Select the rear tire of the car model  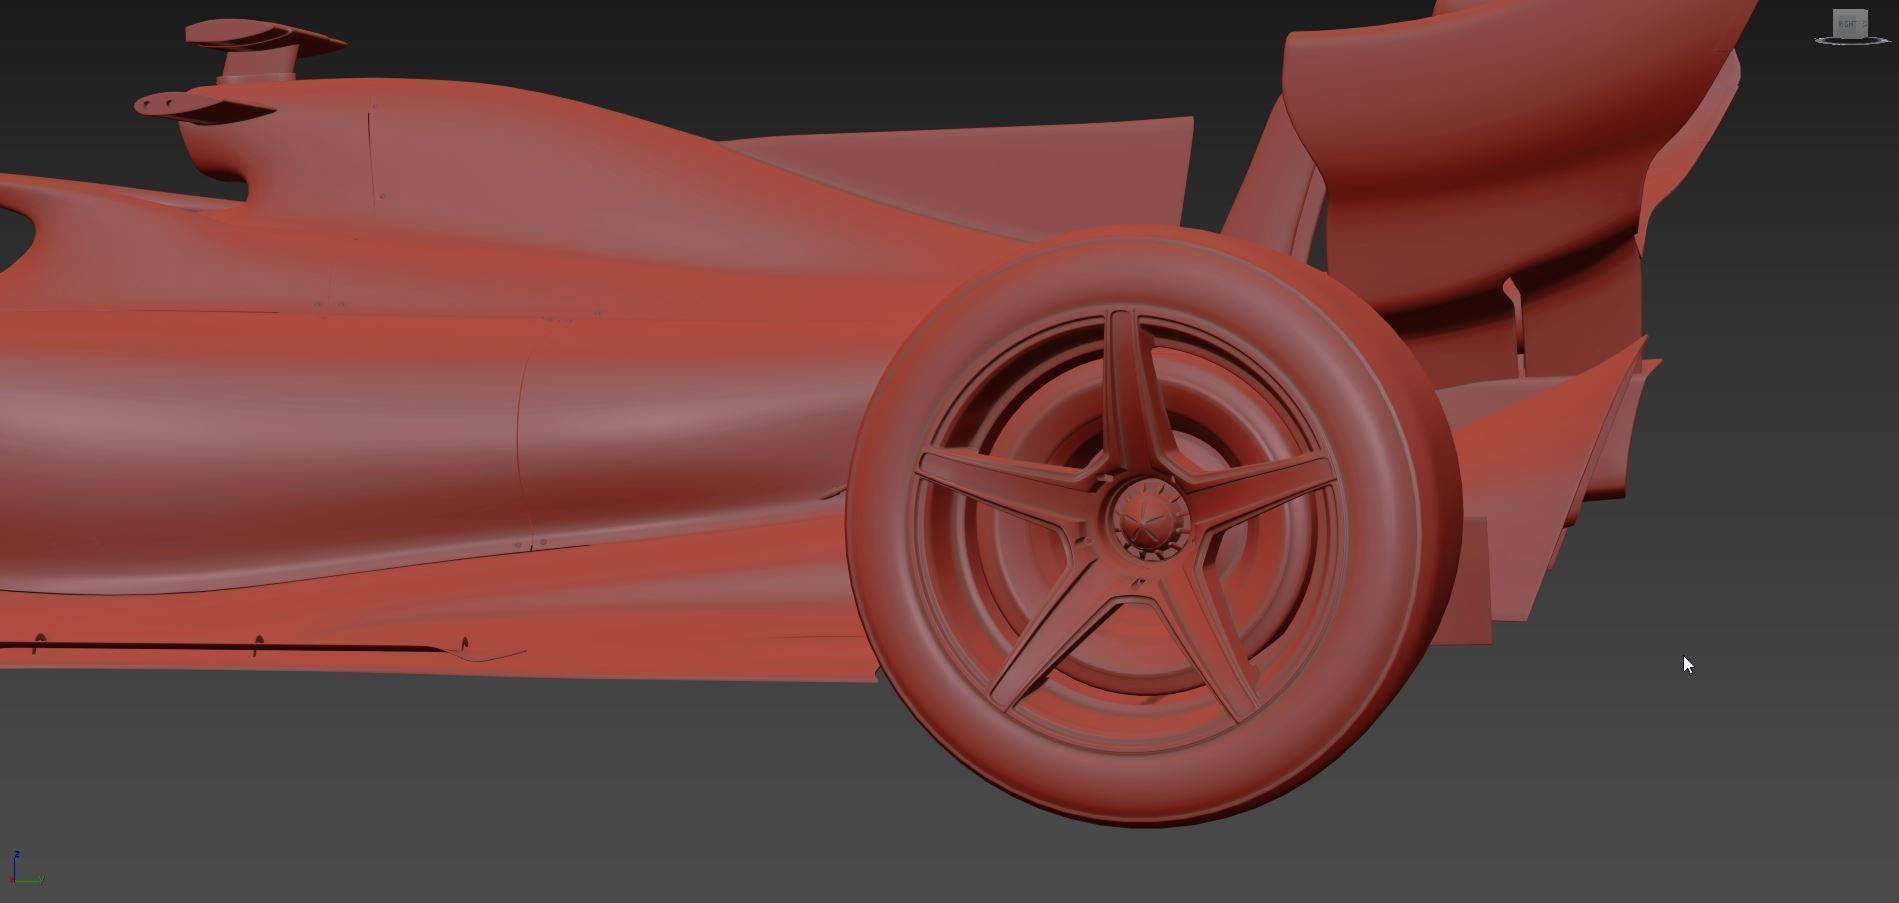[1154, 526]
